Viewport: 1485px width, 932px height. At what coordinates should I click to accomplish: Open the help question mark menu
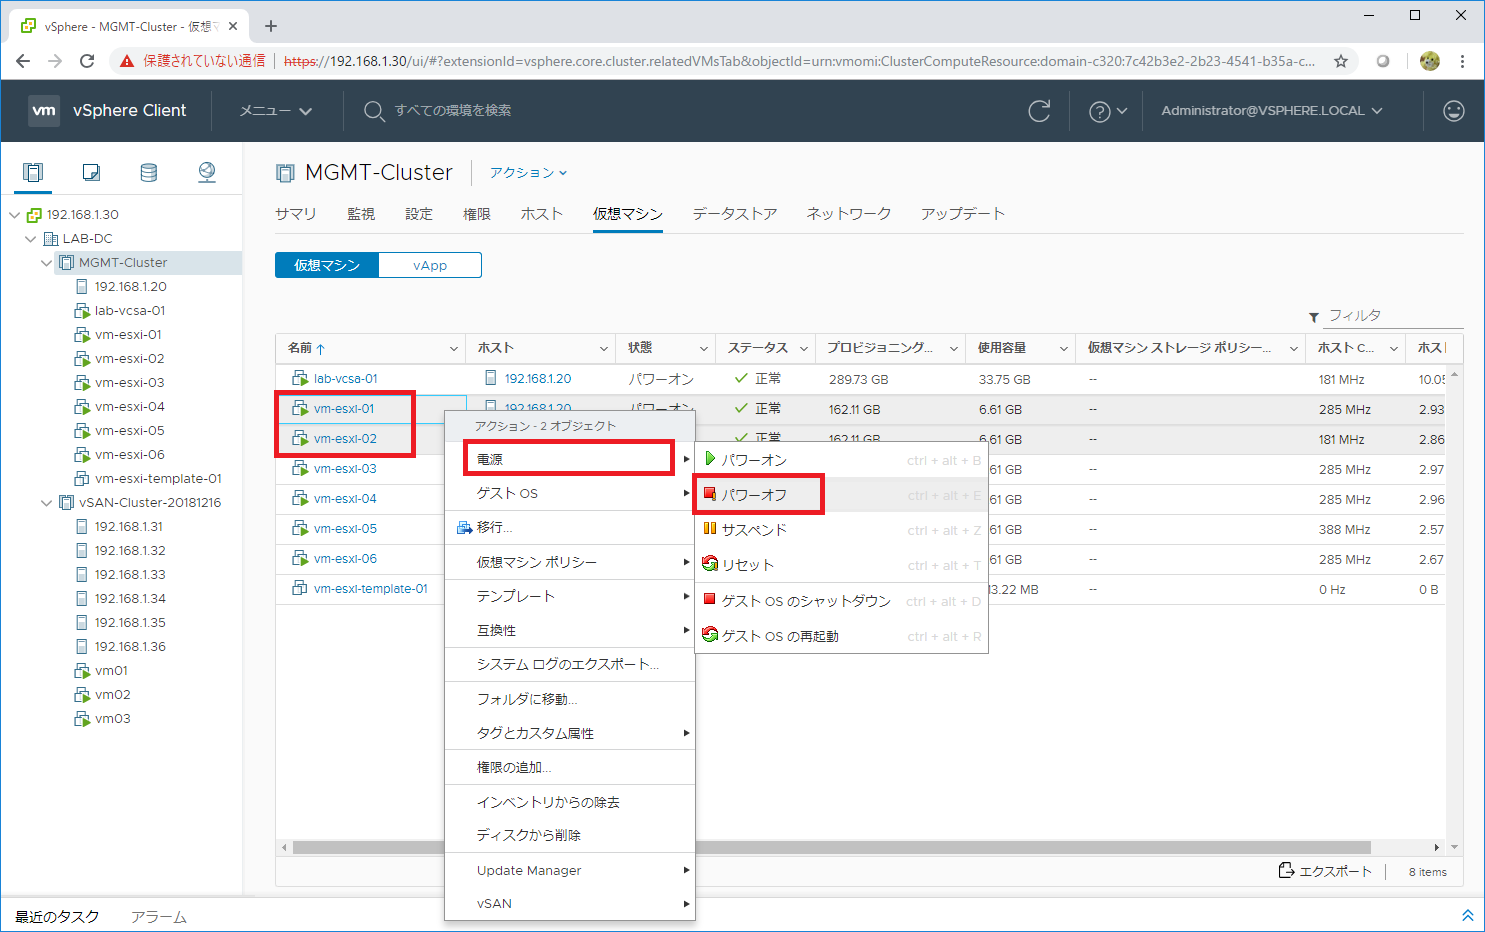click(1107, 111)
